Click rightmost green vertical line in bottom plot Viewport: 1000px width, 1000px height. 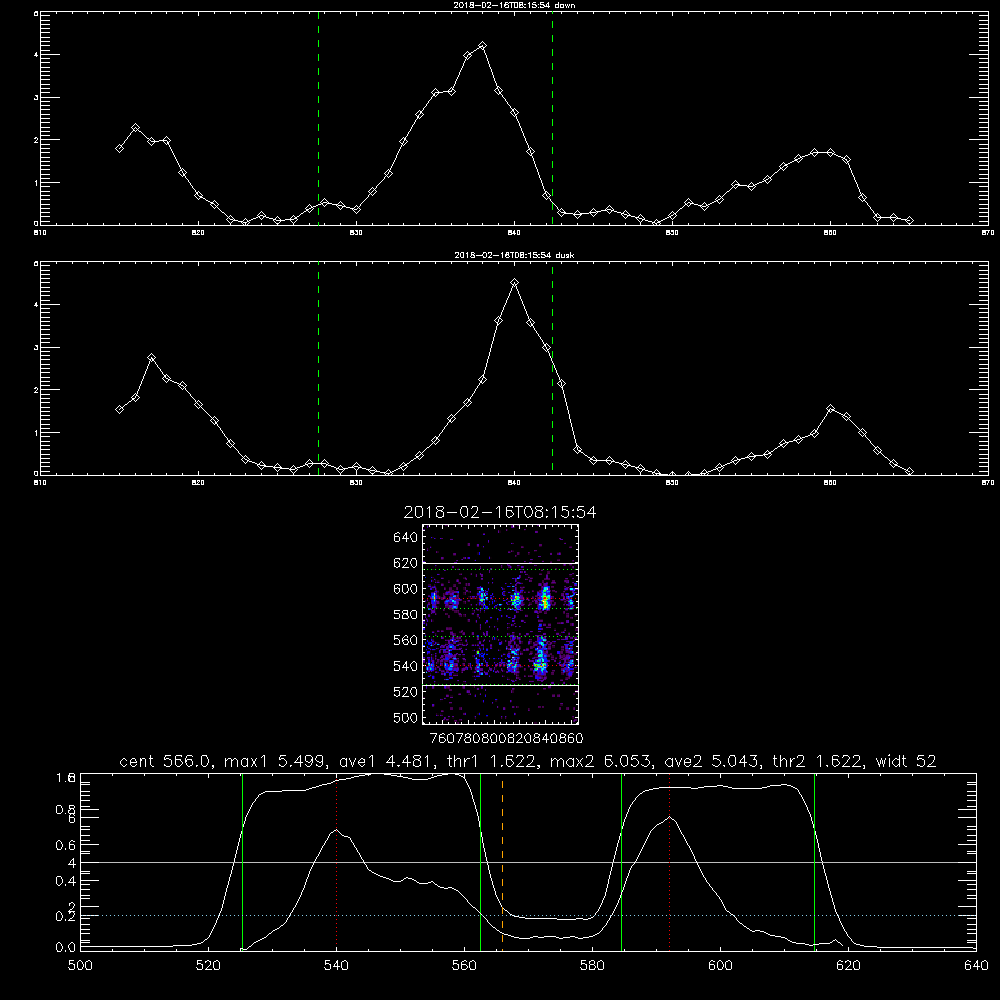pos(814,861)
